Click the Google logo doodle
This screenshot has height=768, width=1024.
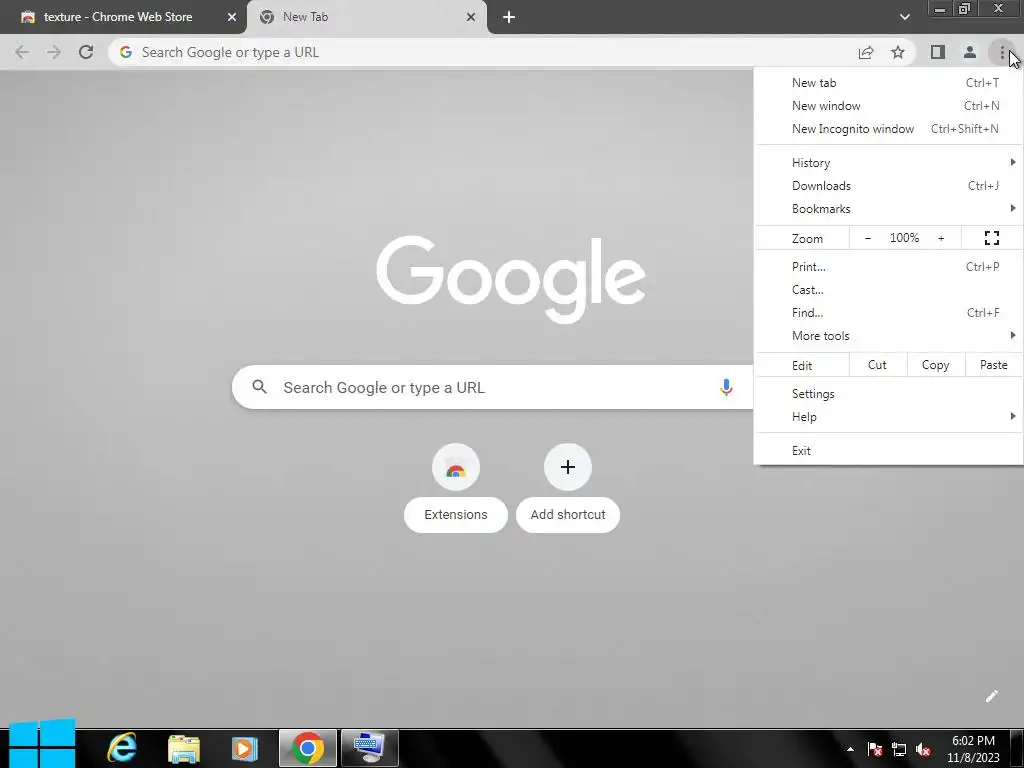pos(511,279)
